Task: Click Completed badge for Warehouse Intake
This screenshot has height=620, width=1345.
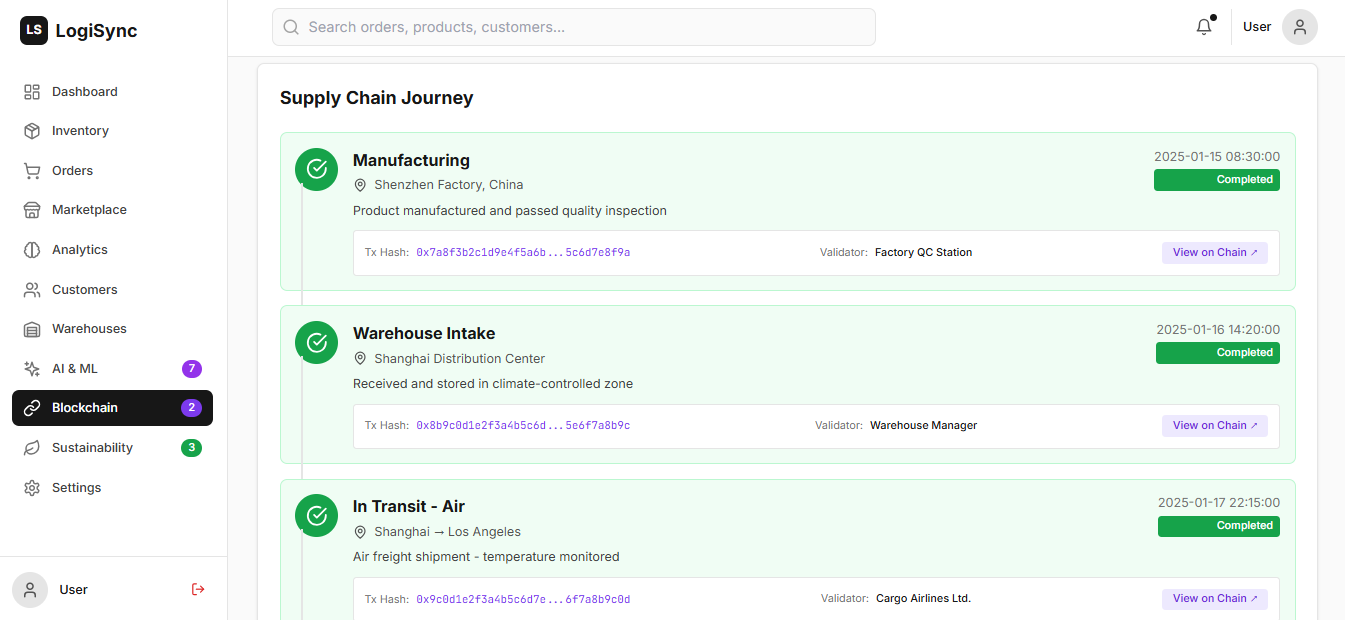Action: pyautogui.click(x=1218, y=353)
